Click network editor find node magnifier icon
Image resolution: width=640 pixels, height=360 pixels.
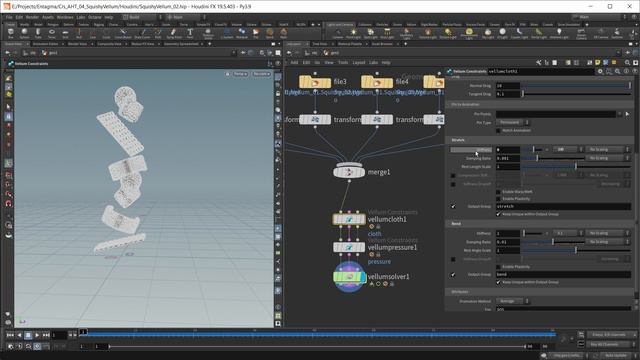[627, 62]
